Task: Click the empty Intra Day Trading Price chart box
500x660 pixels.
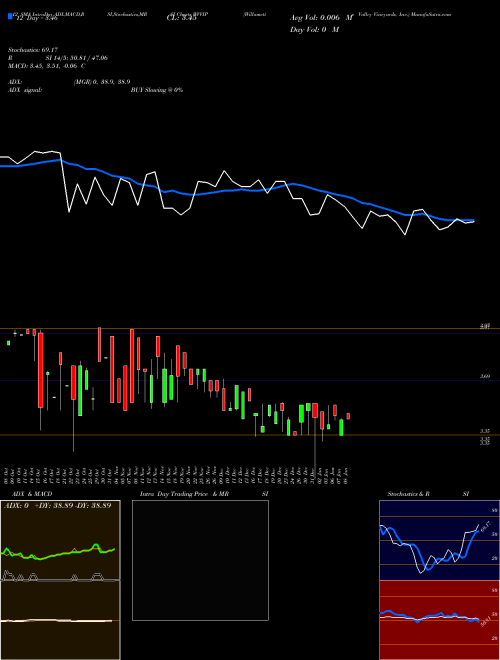Action: tap(200, 560)
